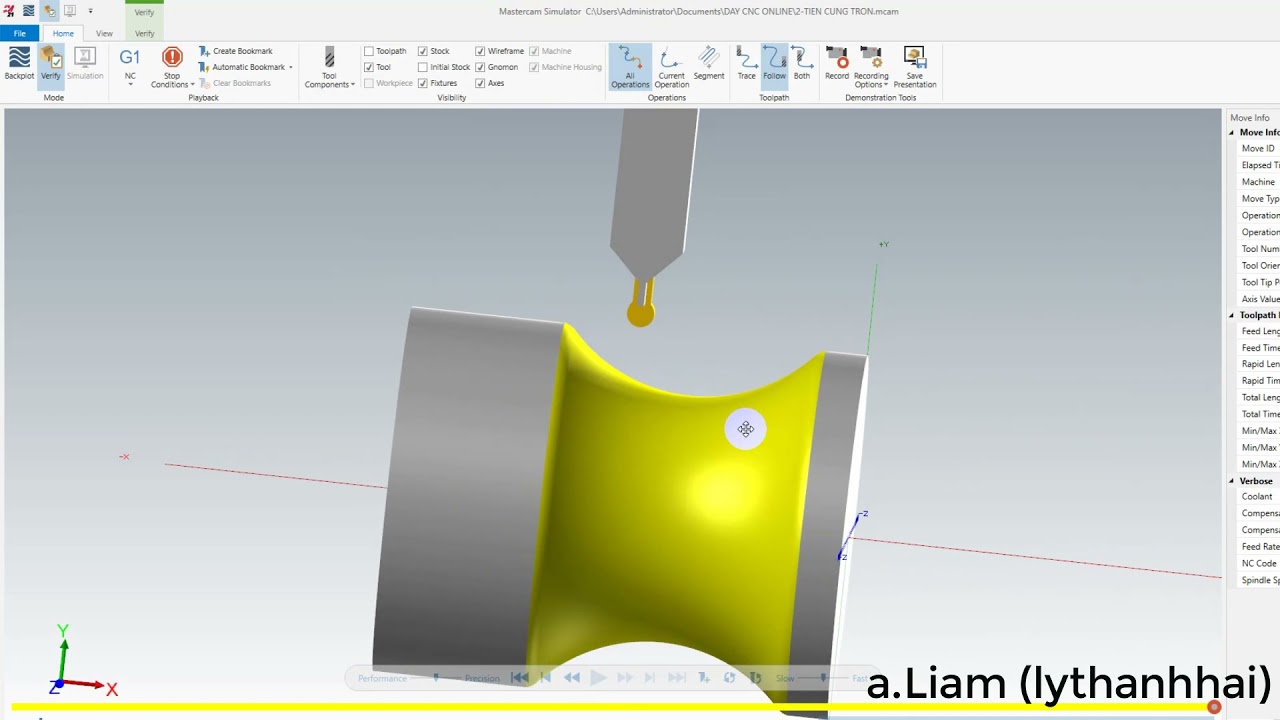Collapse the Toolpath Info section
1280x720 pixels.
tap(1232, 315)
